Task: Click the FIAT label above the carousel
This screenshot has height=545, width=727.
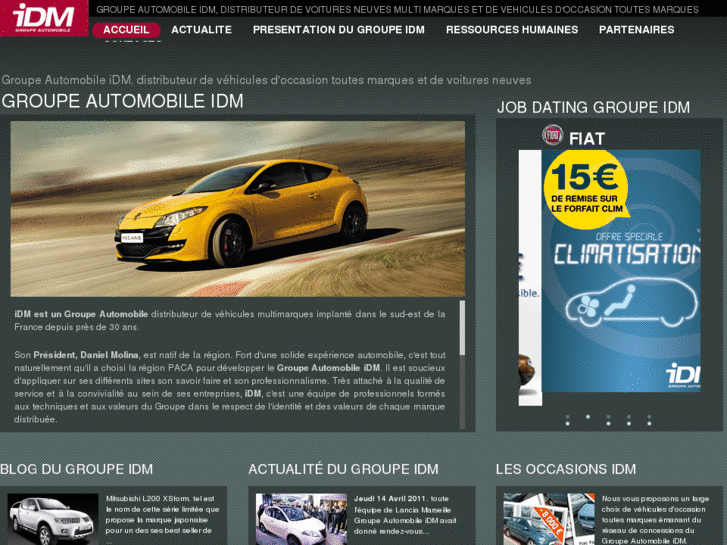Action: tap(587, 139)
